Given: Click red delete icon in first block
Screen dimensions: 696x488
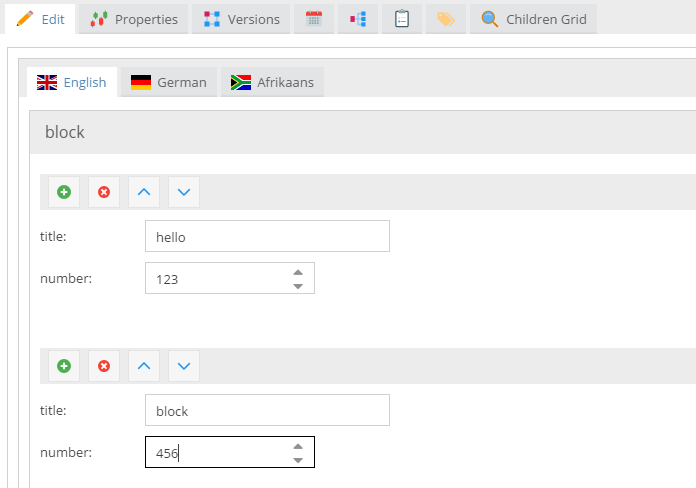Looking at the screenshot, I should point(104,192).
